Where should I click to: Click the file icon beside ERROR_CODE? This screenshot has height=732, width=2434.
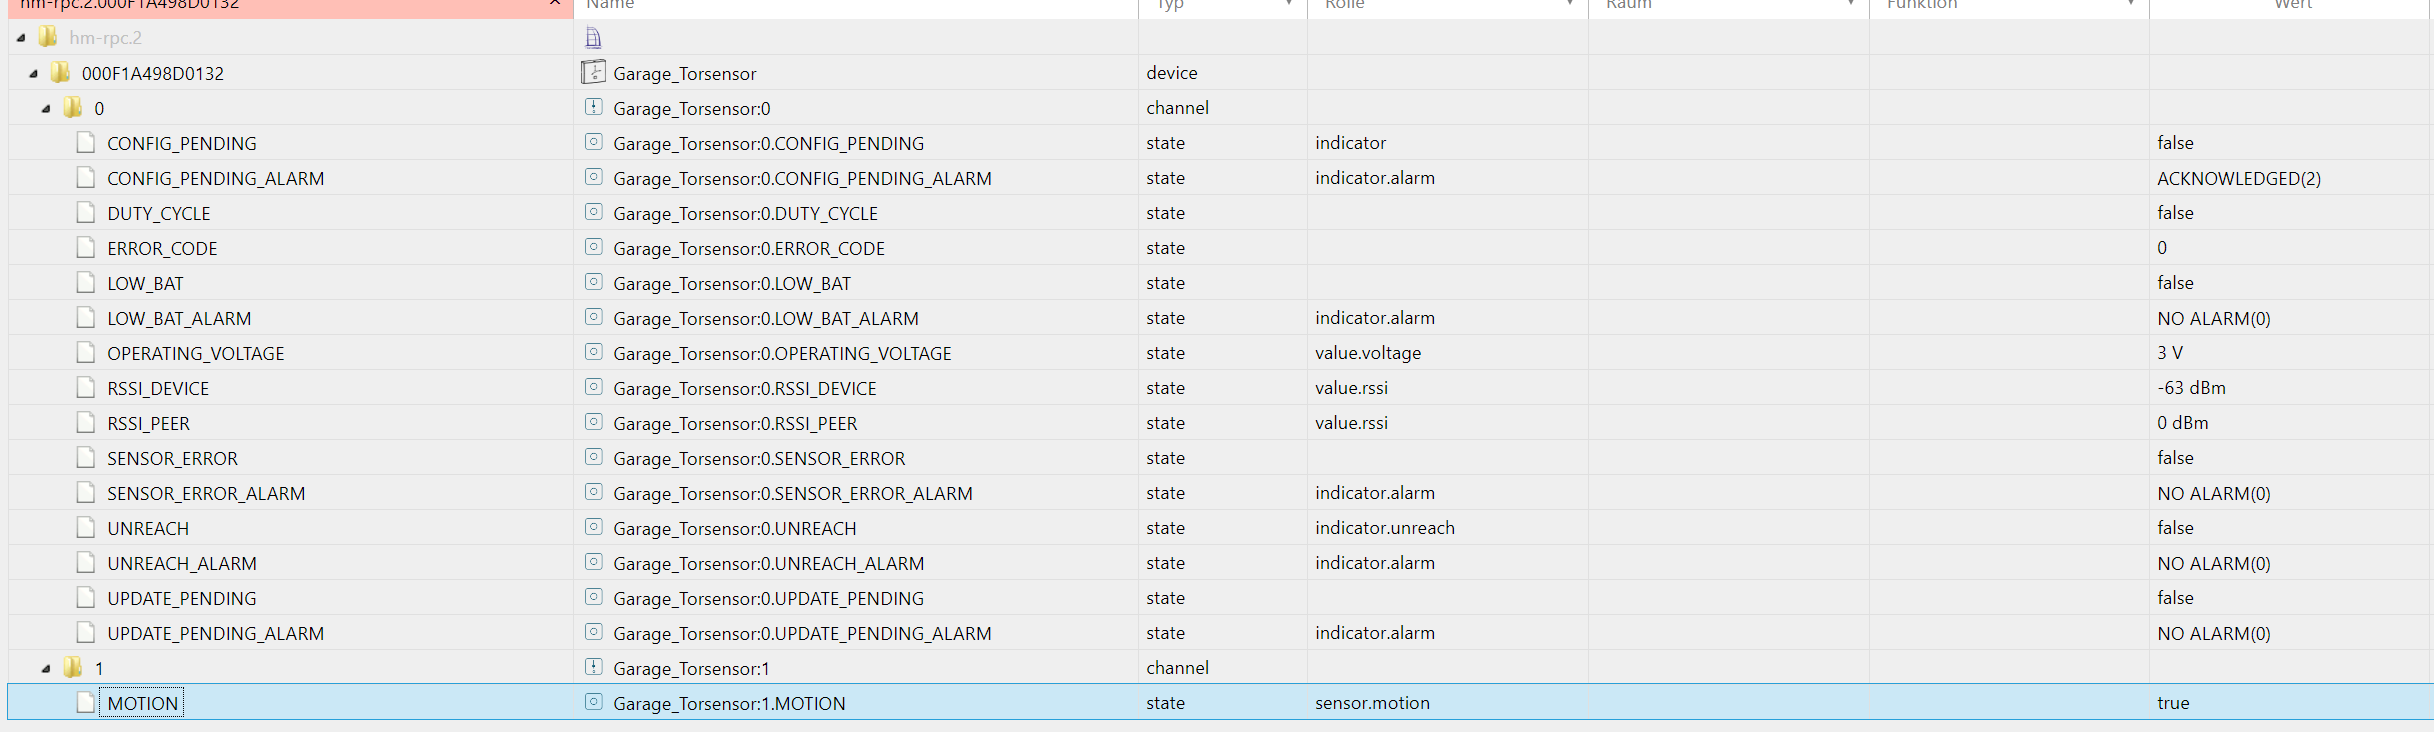coord(86,247)
